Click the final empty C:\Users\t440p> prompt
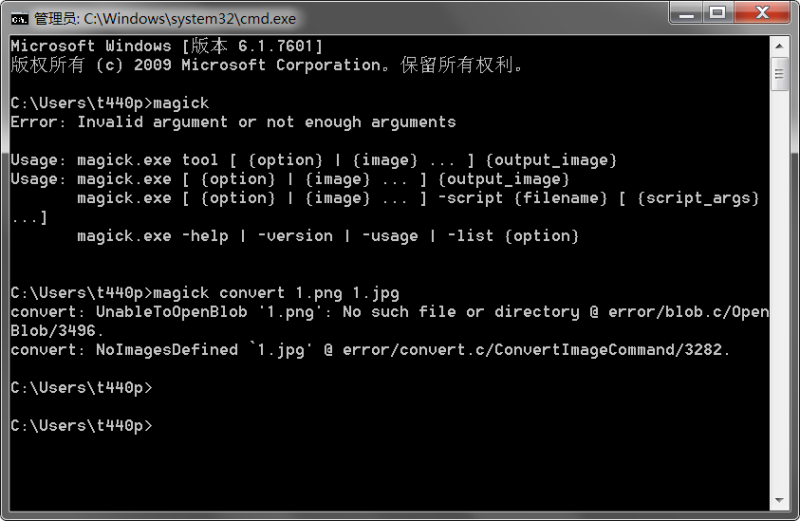 pyautogui.click(x=82, y=426)
